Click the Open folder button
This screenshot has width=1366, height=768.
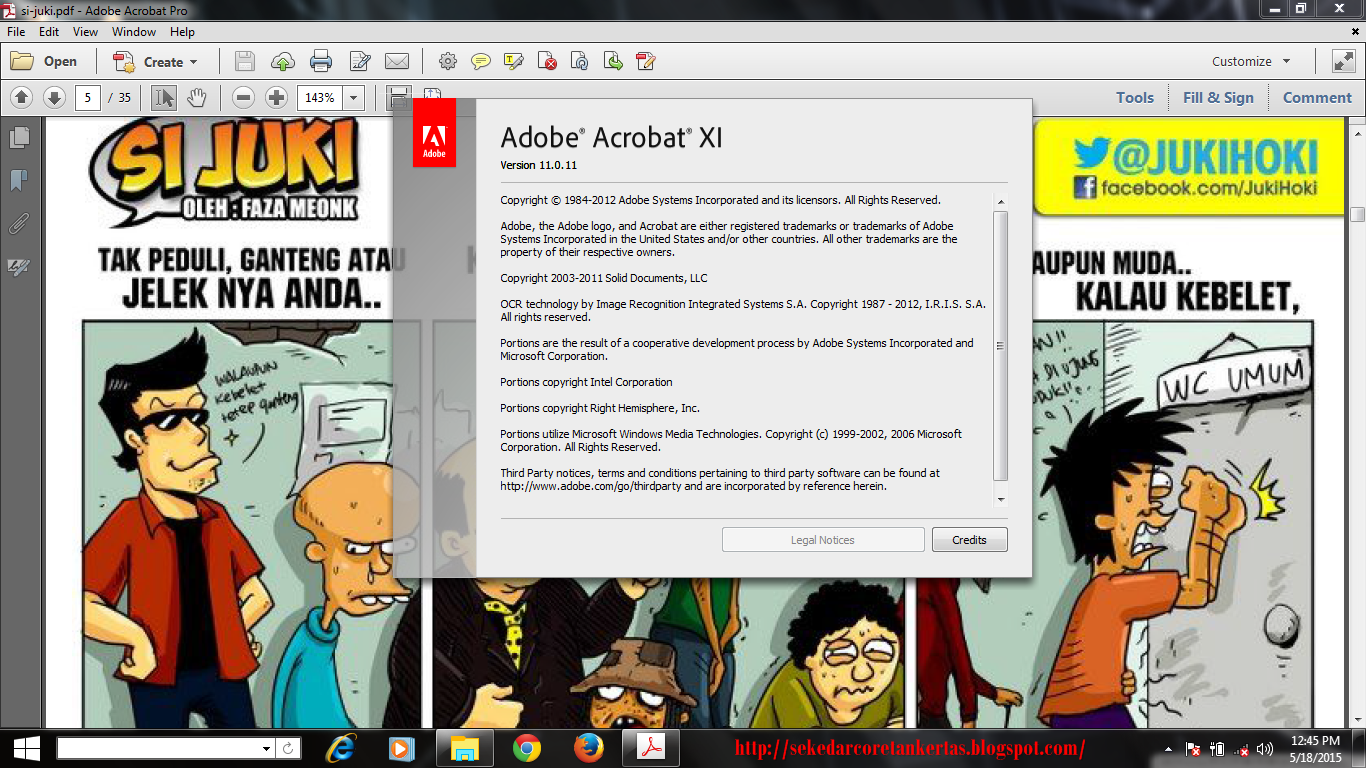44,61
